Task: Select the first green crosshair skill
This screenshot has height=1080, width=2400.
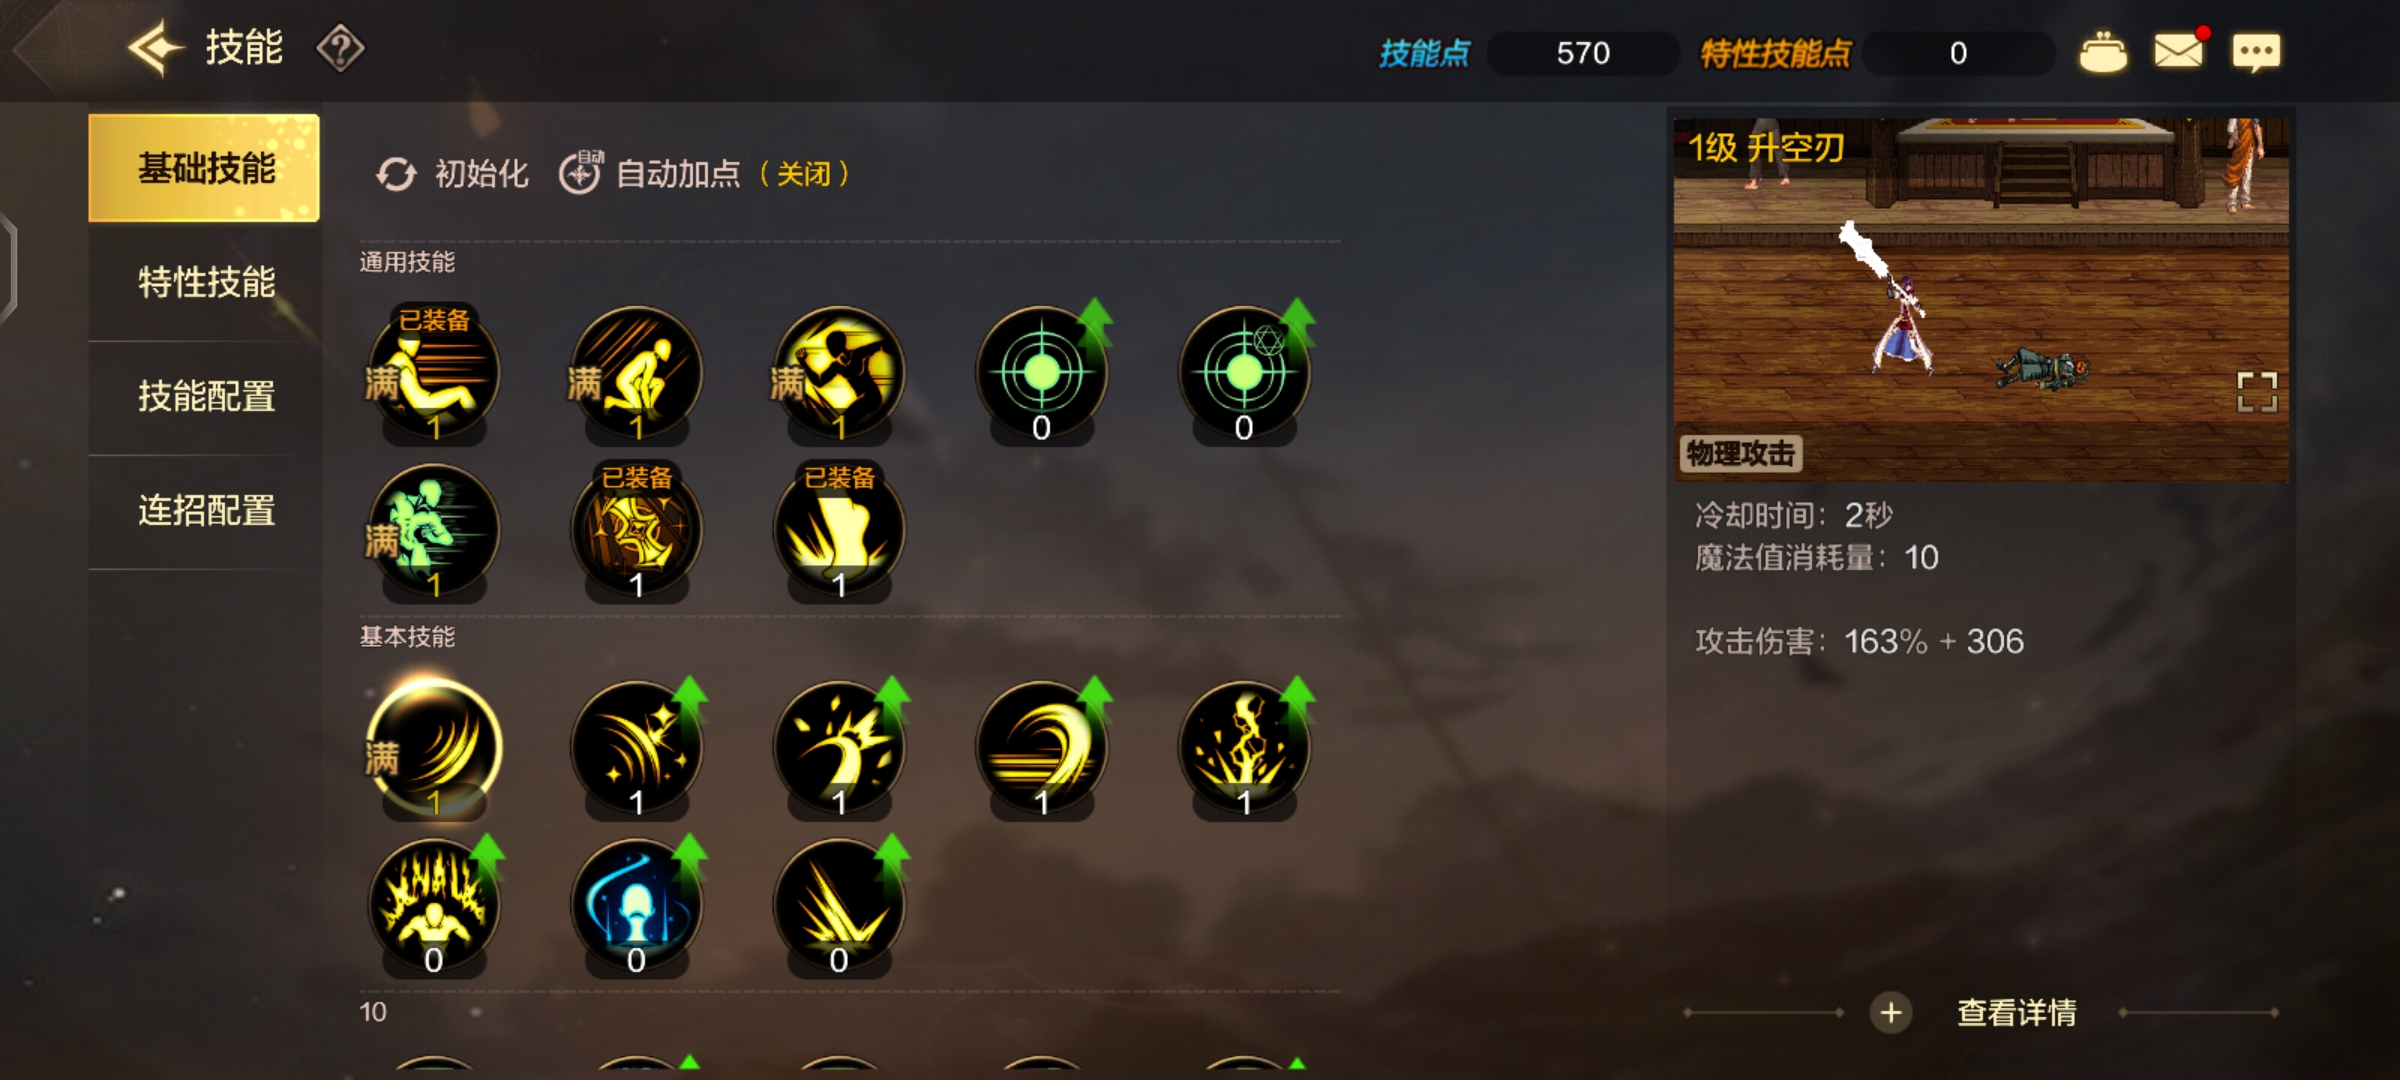Action: tap(1041, 372)
